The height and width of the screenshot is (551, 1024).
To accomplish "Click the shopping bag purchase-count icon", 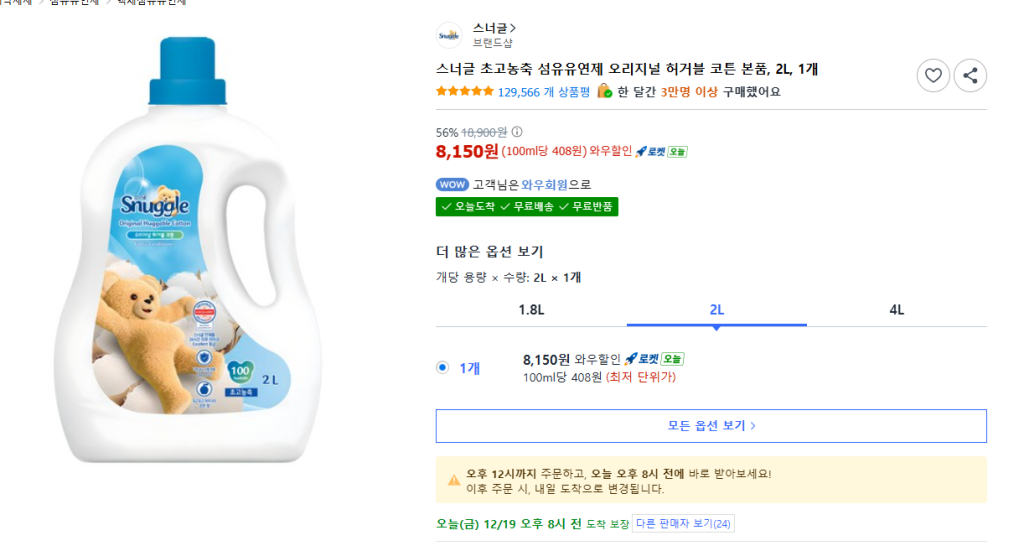I will tap(604, 91).
